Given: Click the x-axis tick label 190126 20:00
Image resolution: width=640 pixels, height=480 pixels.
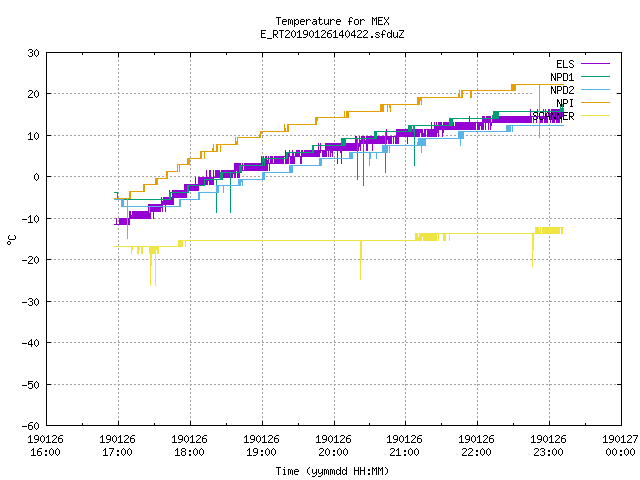Looking at the screenshot, I should (333, 446).
